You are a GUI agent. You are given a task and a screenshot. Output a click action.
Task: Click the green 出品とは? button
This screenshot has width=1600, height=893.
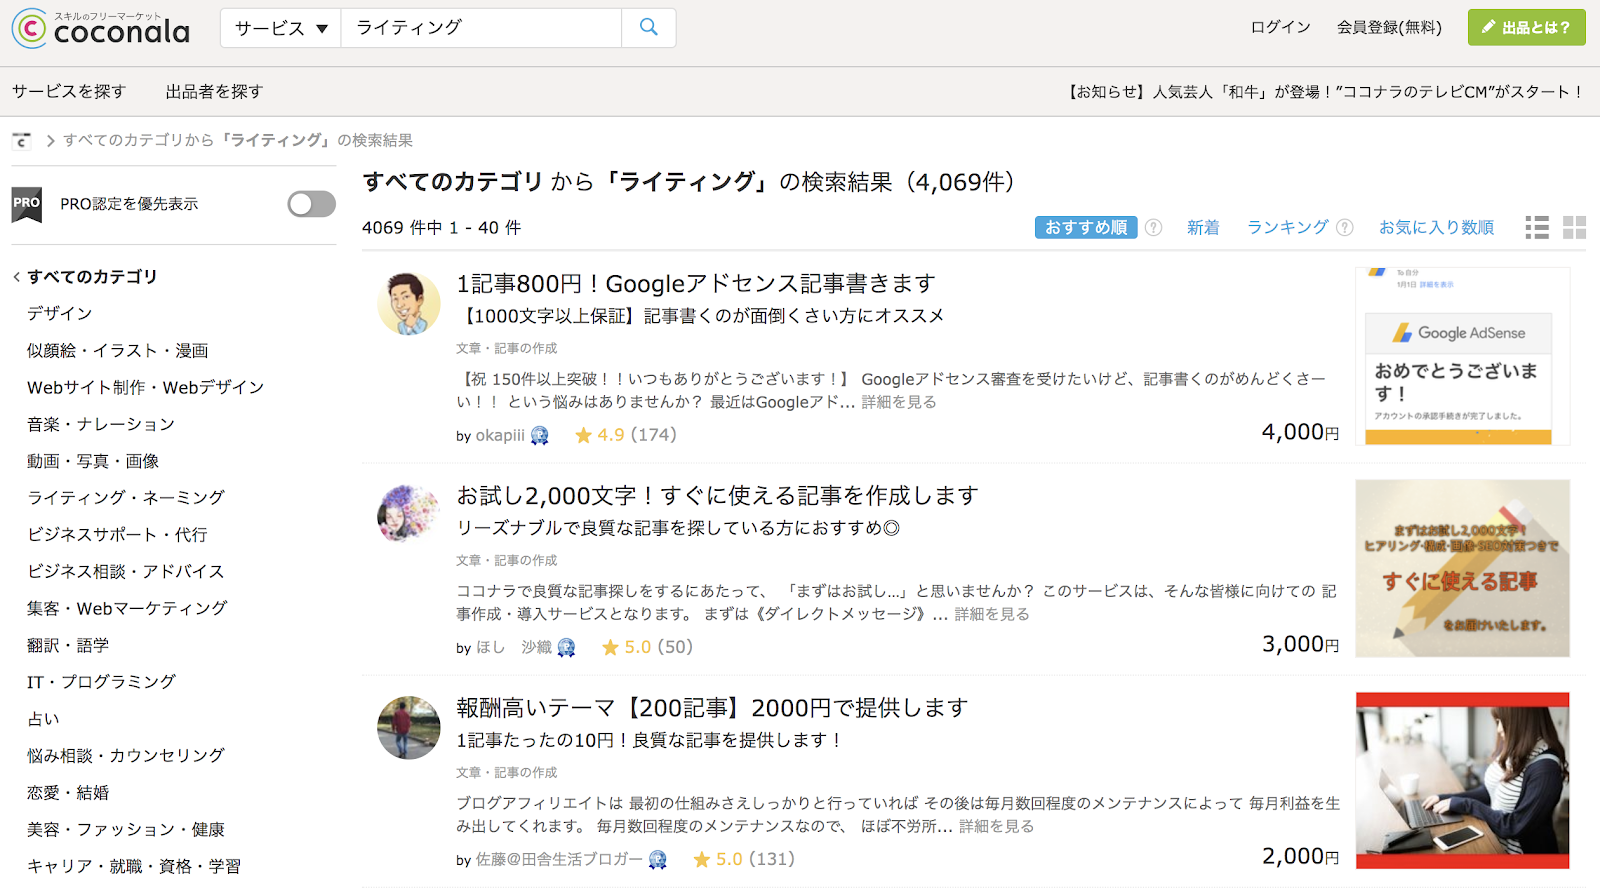[x=1527, y=28]
